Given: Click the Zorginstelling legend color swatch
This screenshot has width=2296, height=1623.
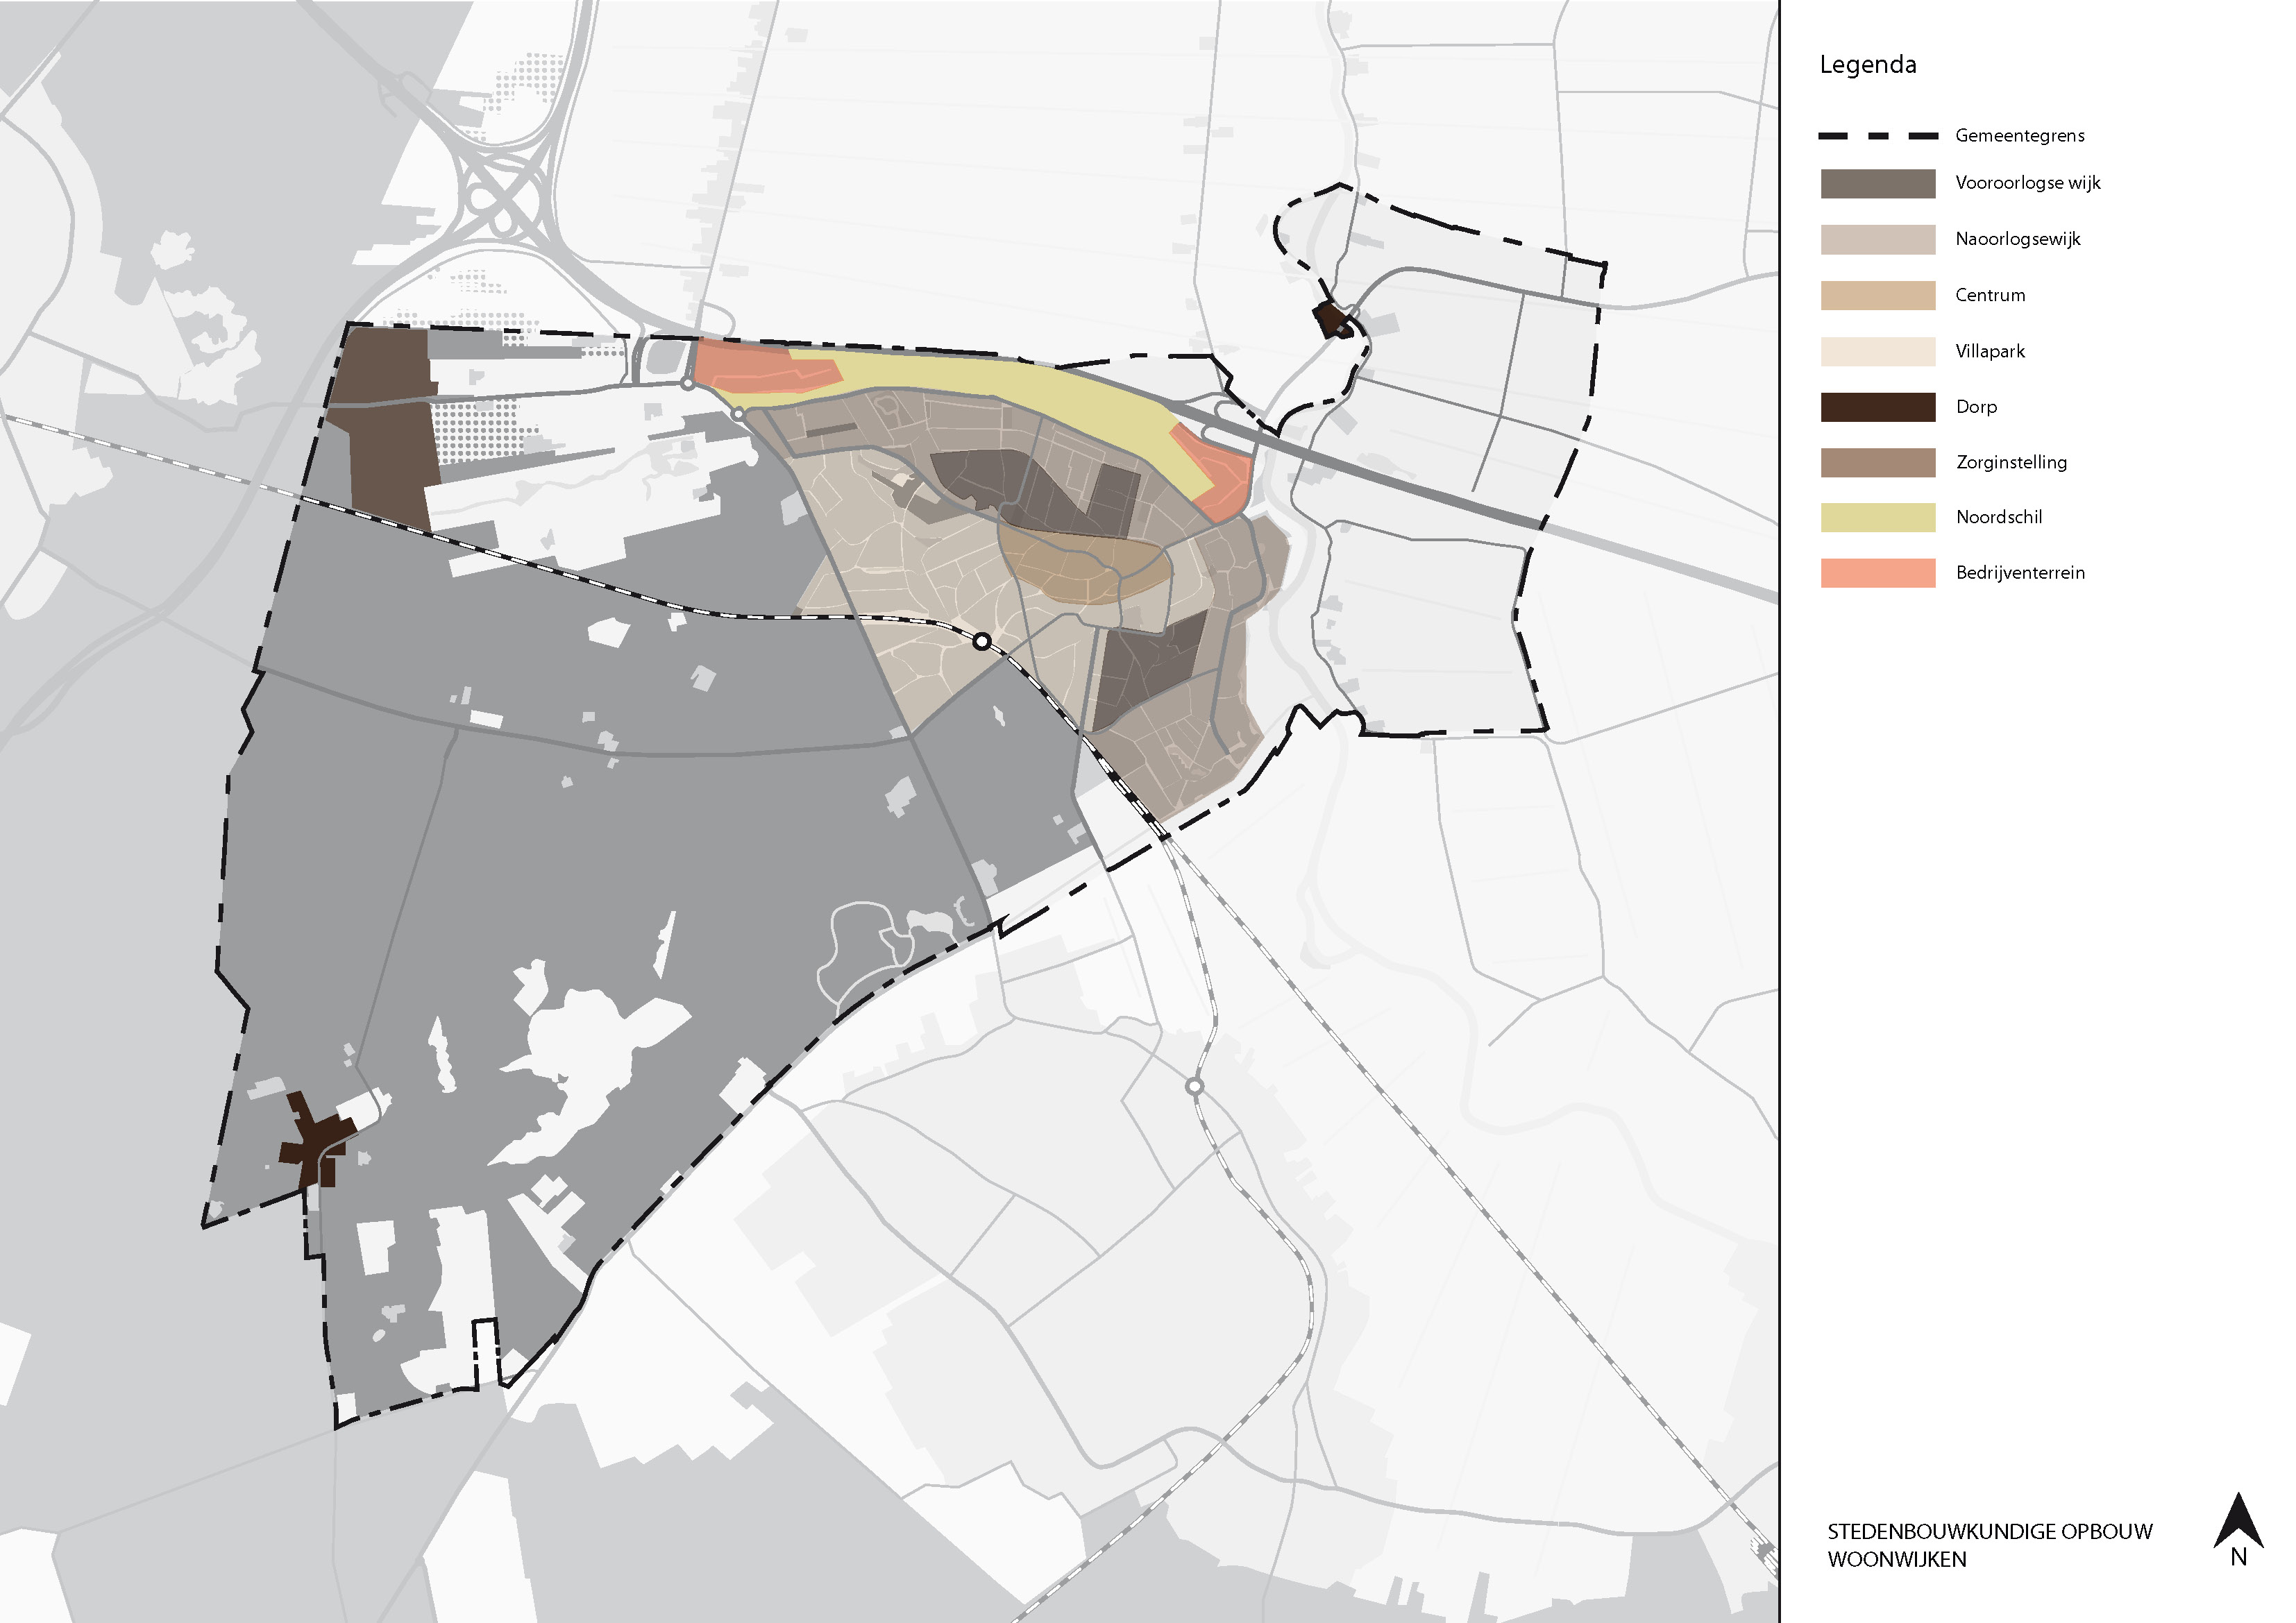Looking at the screenshot, I should [1877, 462].
